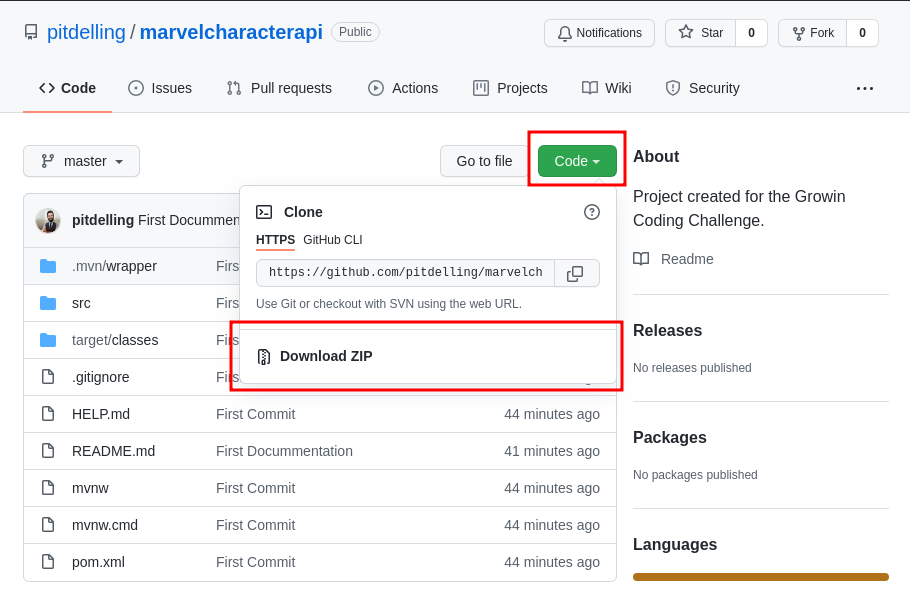Open the Security tab

click(702, 88)
